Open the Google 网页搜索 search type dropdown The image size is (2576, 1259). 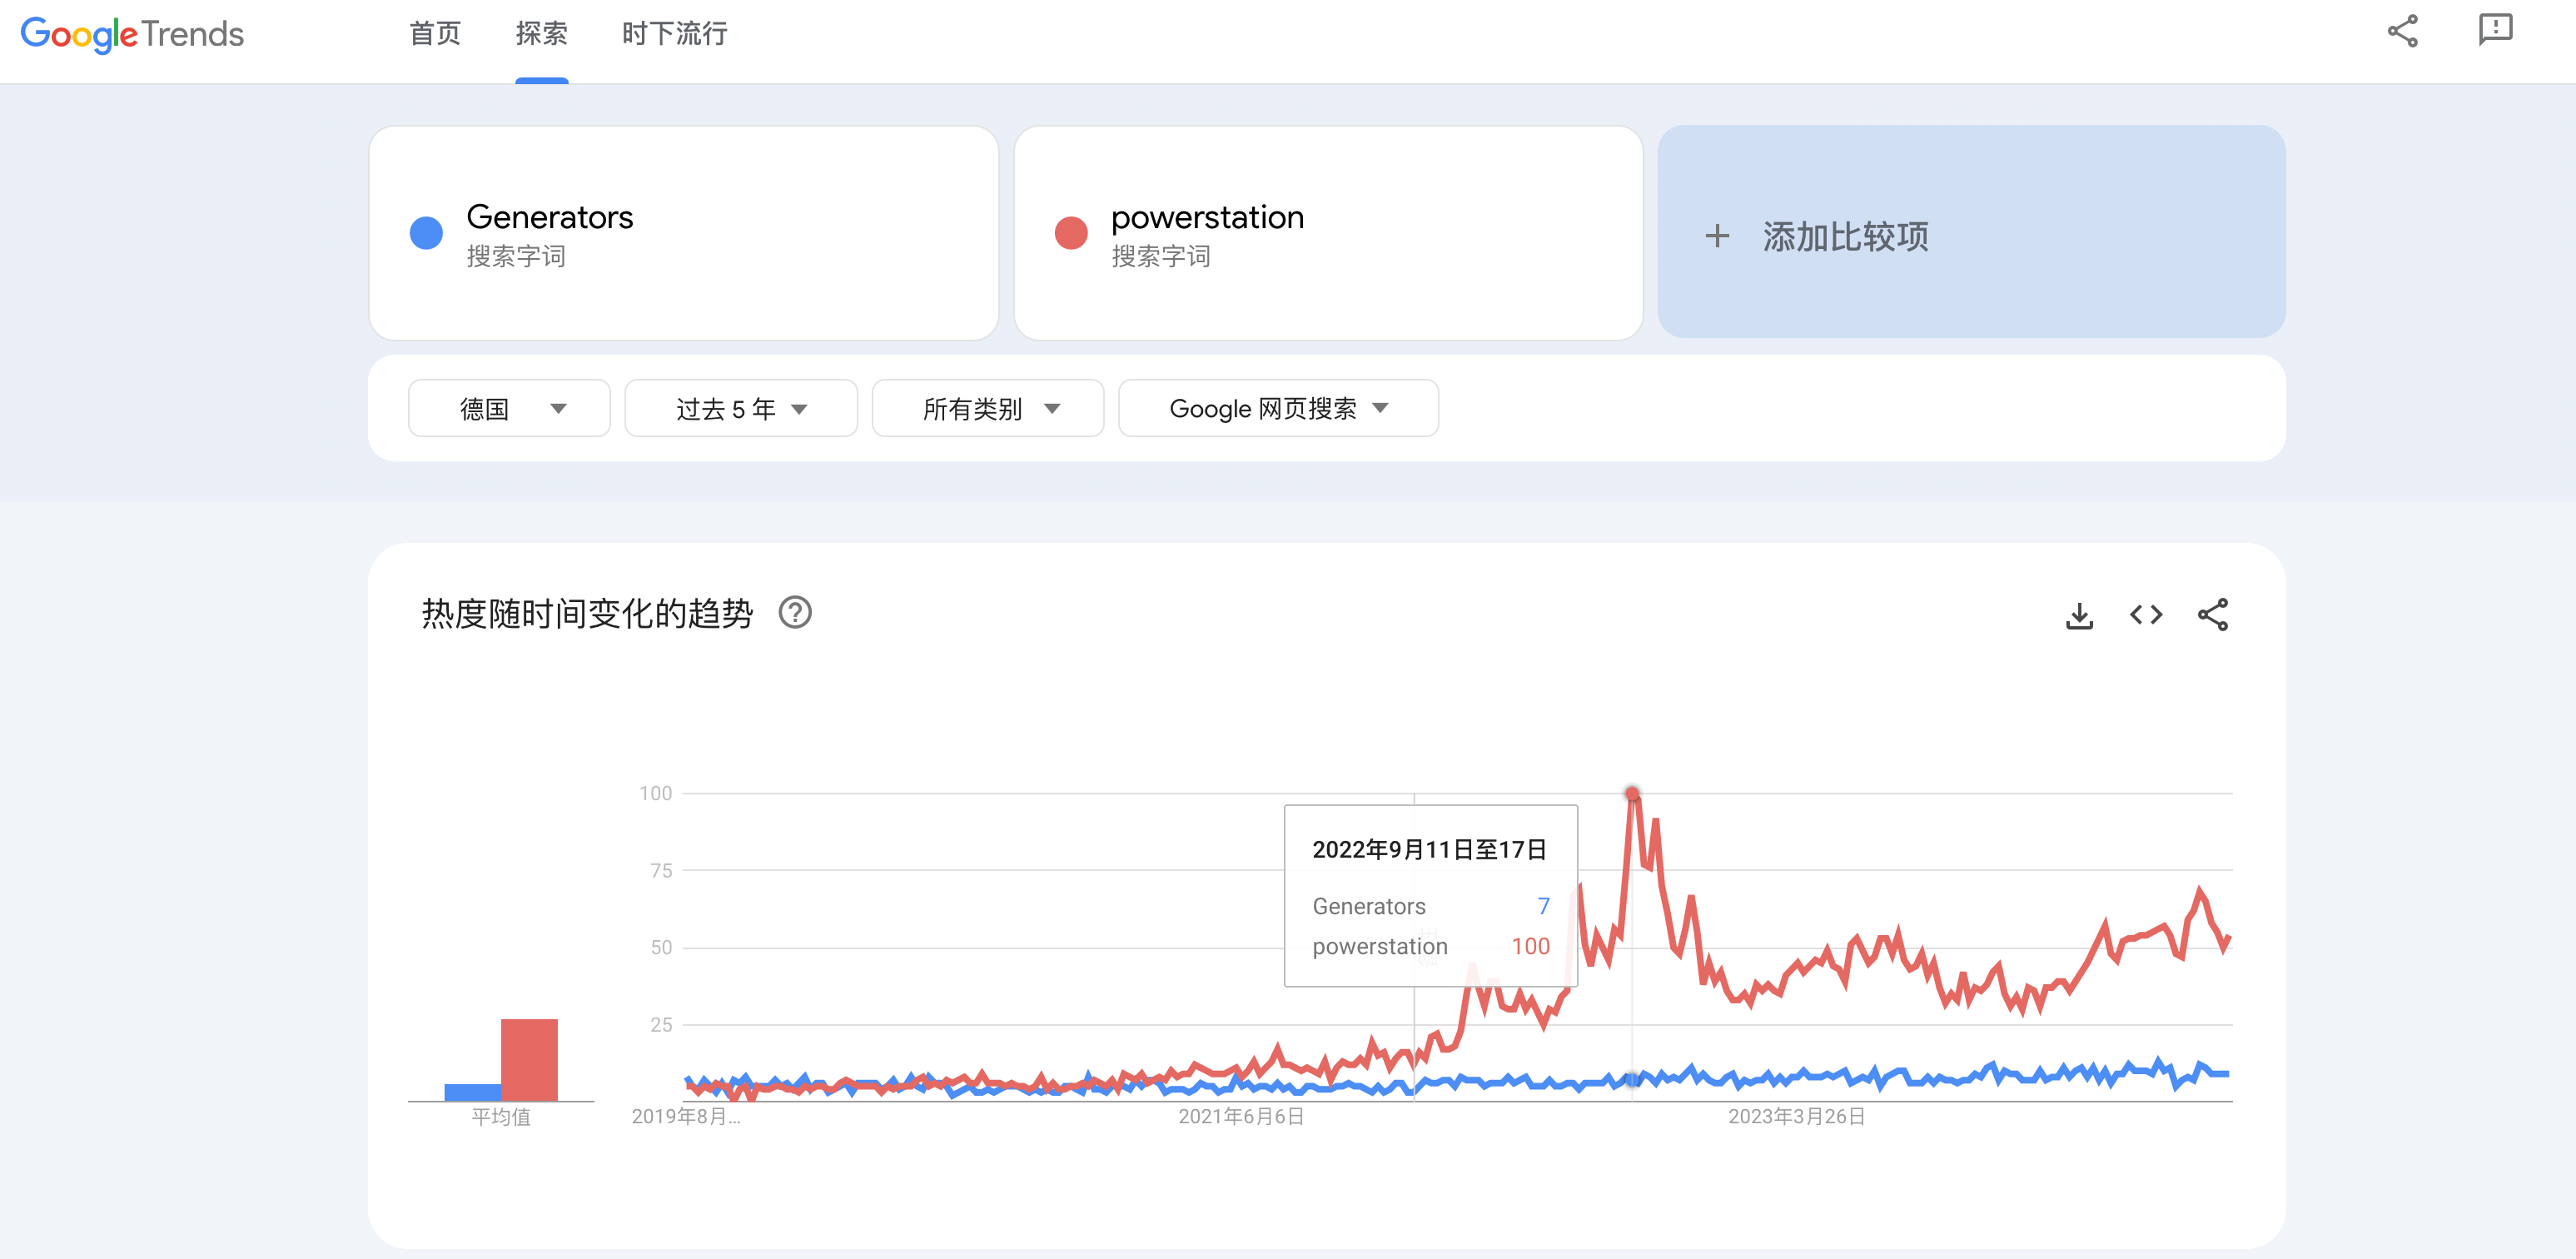[1278, 408]
